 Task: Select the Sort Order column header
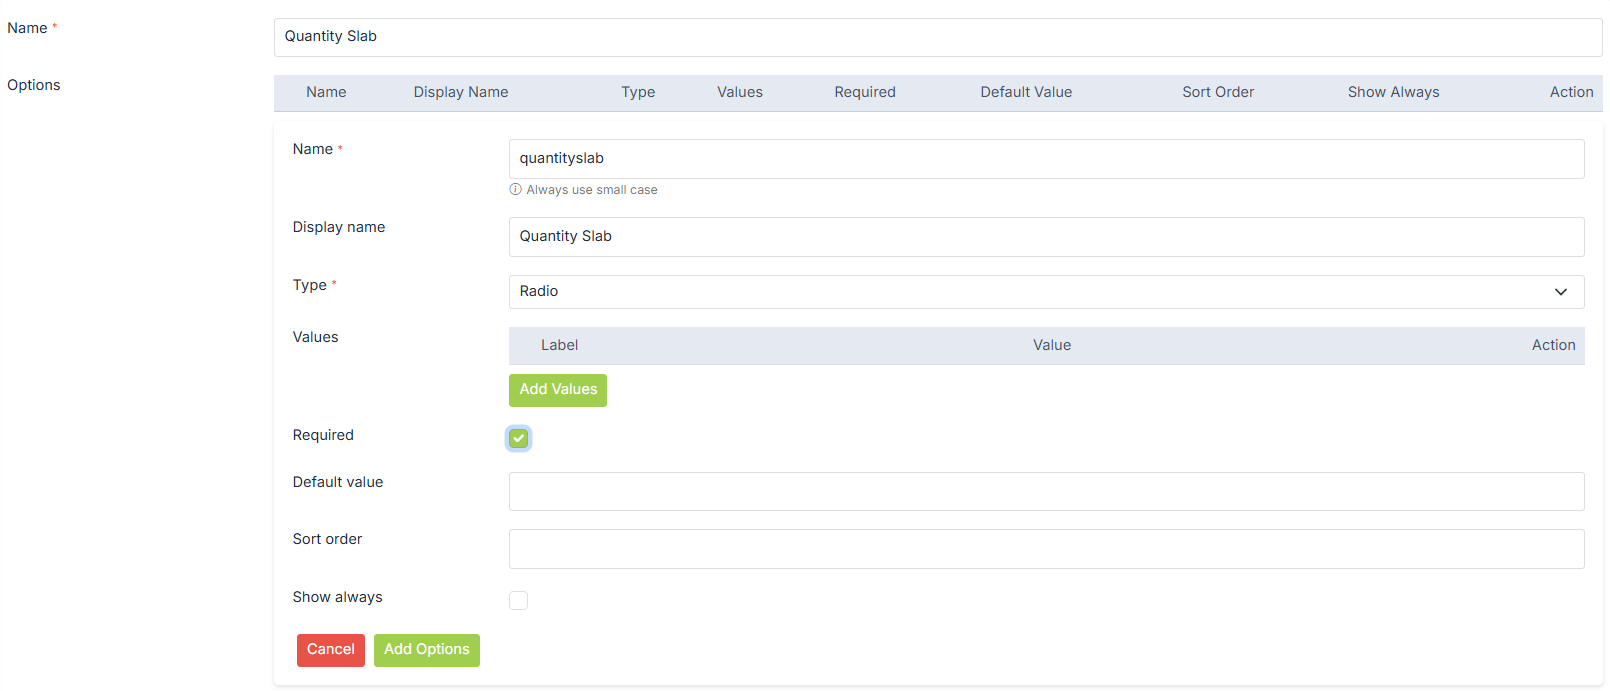(1217, 92)
